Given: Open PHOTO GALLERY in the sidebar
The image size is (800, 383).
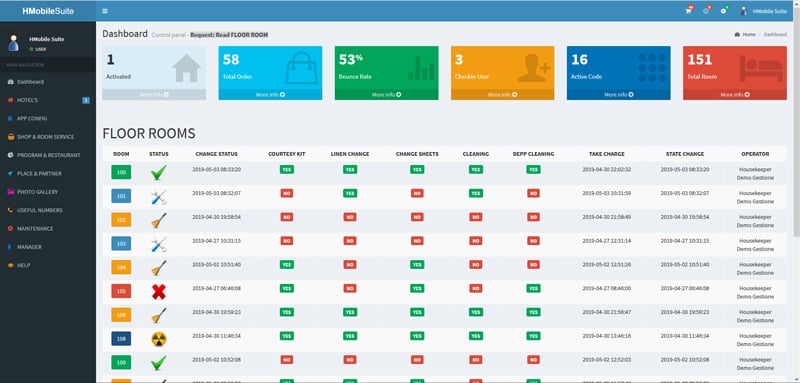Looking at the screenshot, I should point(47,192).
